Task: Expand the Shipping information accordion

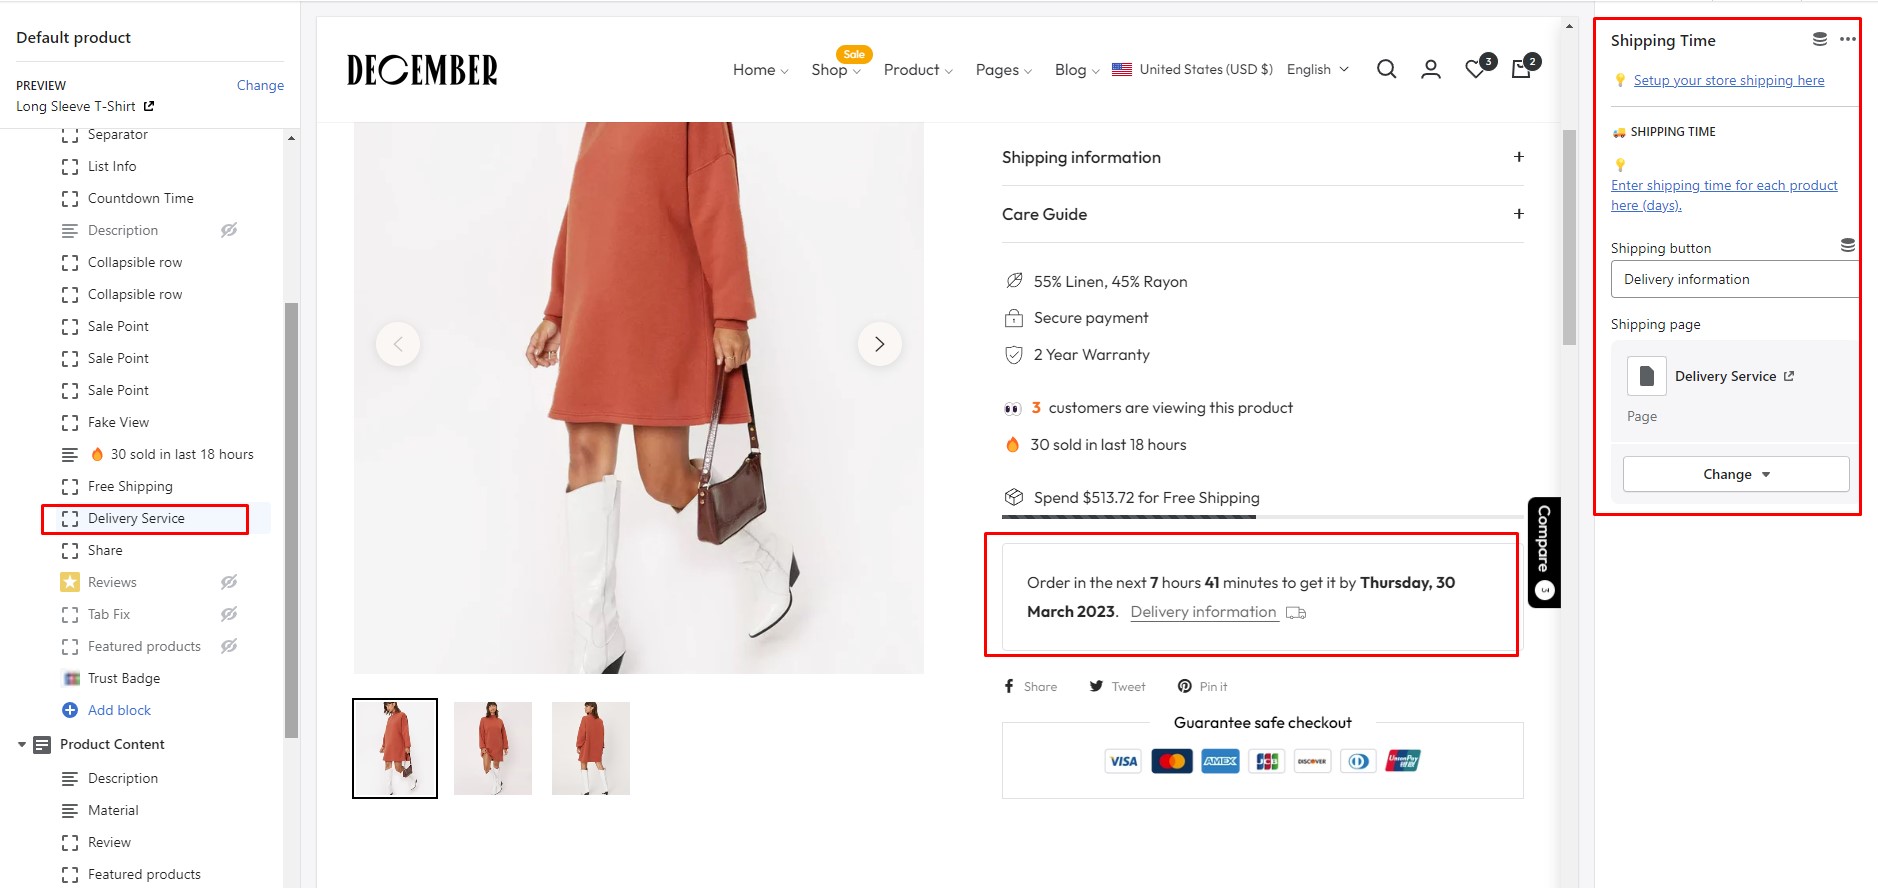Action: [x=1518, y=157]
